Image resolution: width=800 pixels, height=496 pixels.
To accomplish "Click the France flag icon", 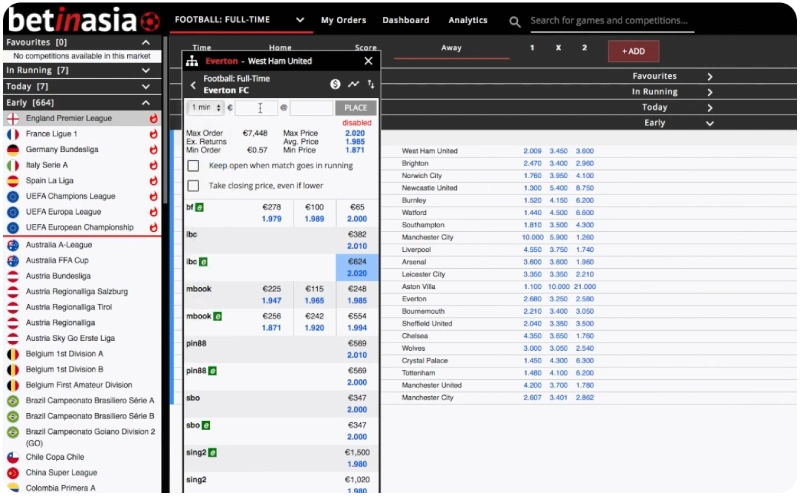I will (13, 134).
